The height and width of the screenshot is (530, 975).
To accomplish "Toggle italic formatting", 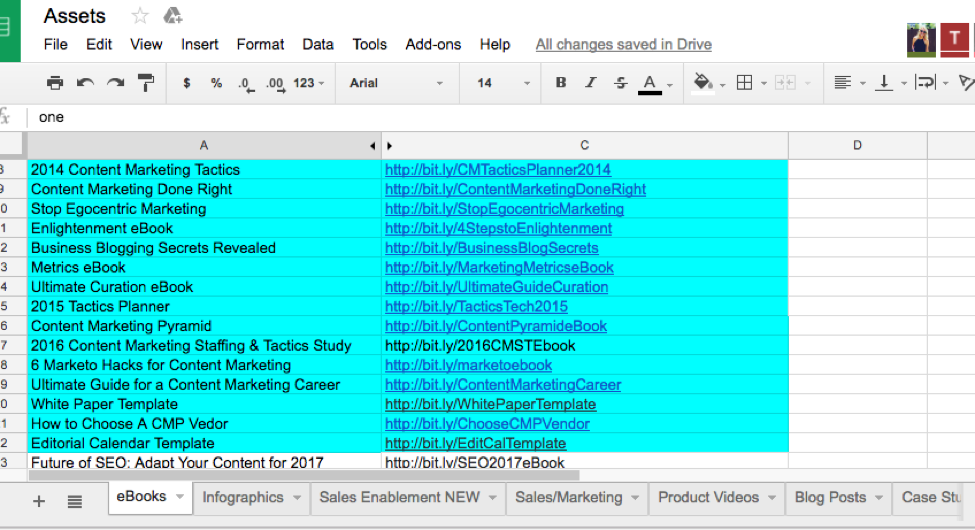I will click(591, 83).
